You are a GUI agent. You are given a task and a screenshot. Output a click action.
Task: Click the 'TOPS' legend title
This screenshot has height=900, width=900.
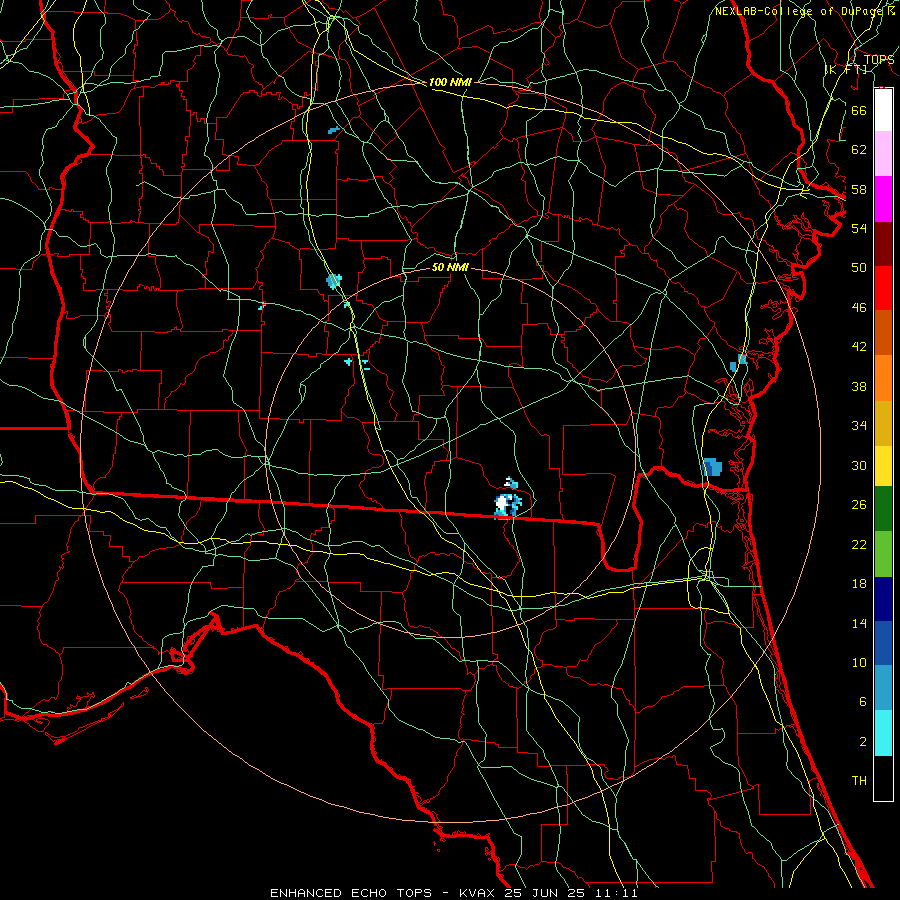[879, 60]
